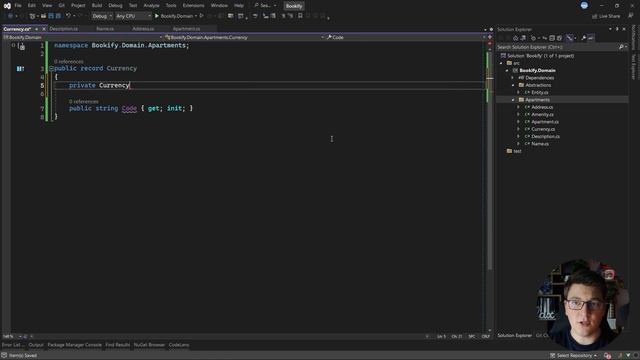This screenshot has width=640, height=360.
Task: Open the Project menu
Action: [78, 6]
